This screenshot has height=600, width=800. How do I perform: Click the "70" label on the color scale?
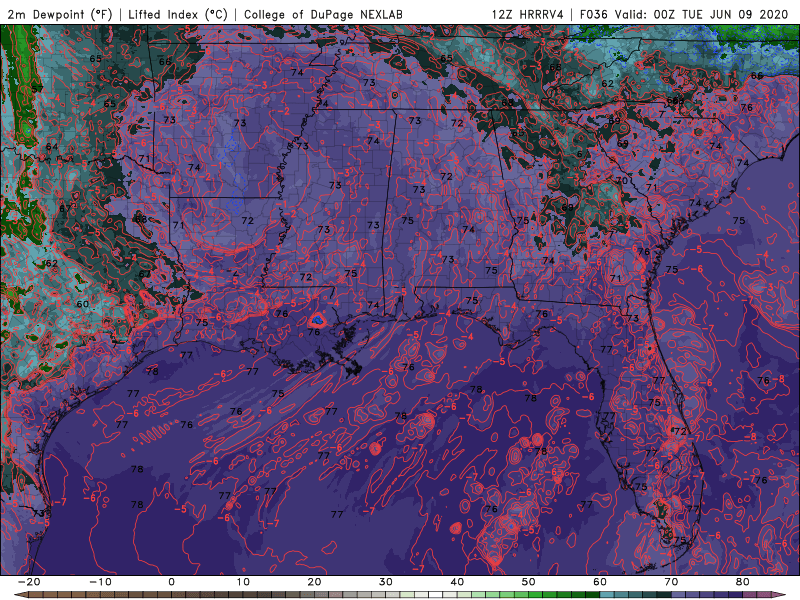point(671,582)
